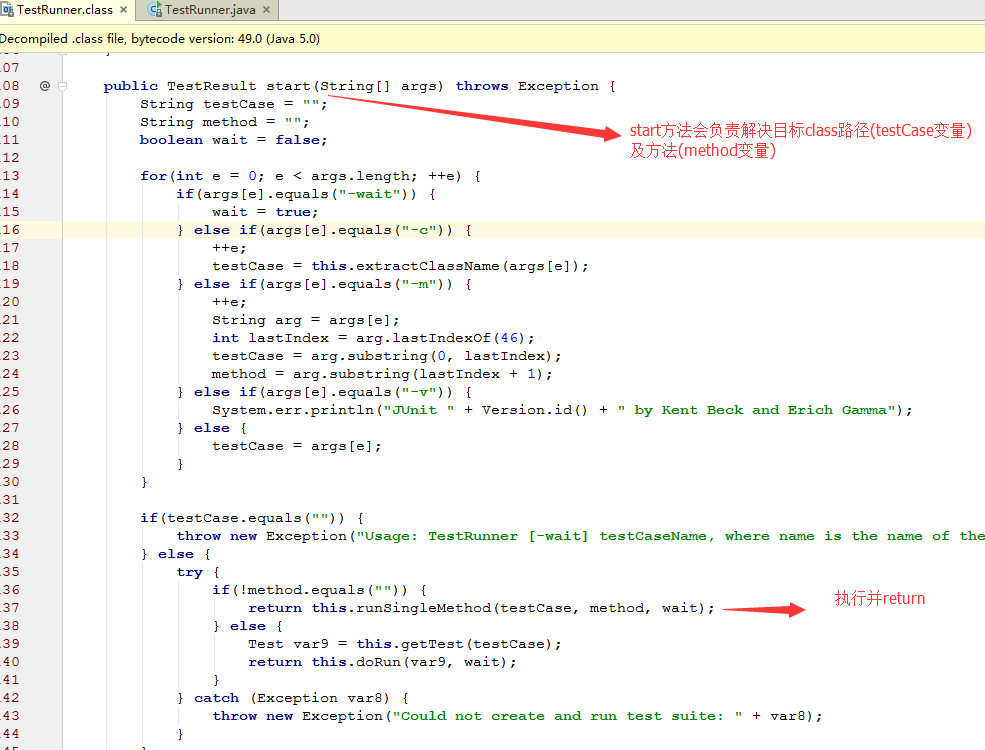Click the Java class icon on TestRunner.java tab
Image resolution: width=985 pixels, height=750 pixels.
coord(155,9)
